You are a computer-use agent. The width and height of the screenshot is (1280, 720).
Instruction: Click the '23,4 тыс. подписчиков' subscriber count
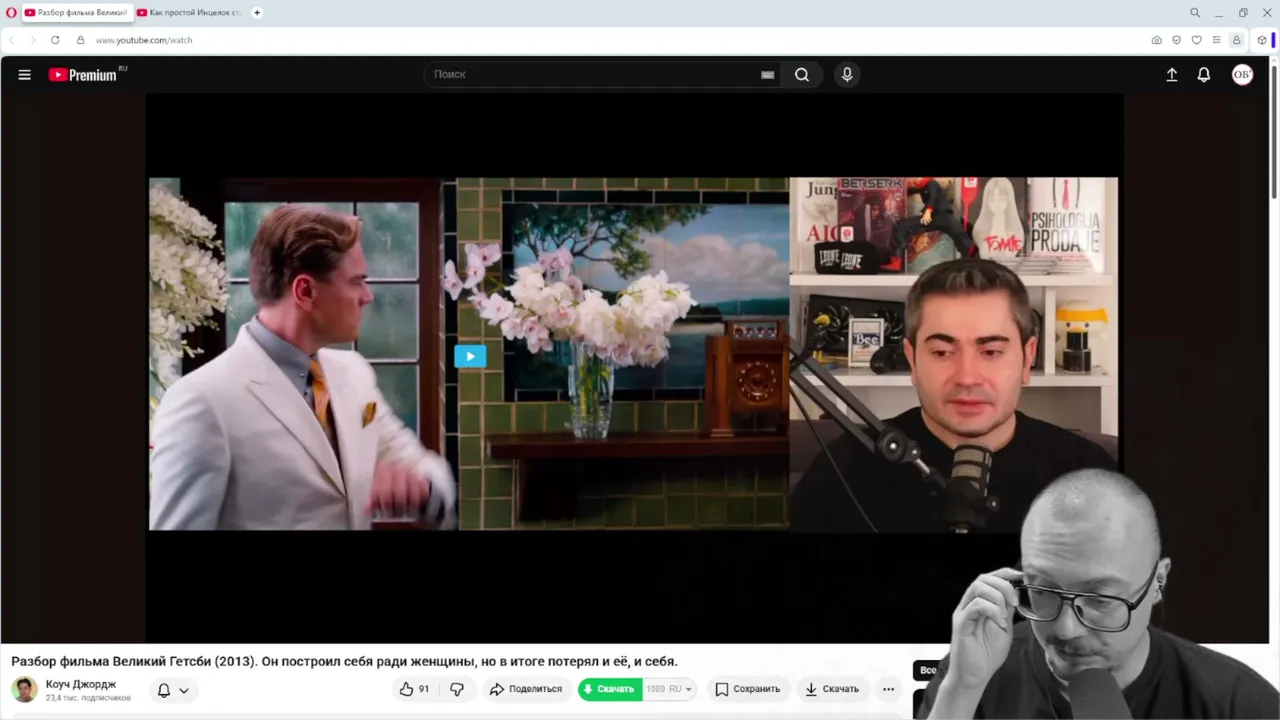[x=88, y=698]
